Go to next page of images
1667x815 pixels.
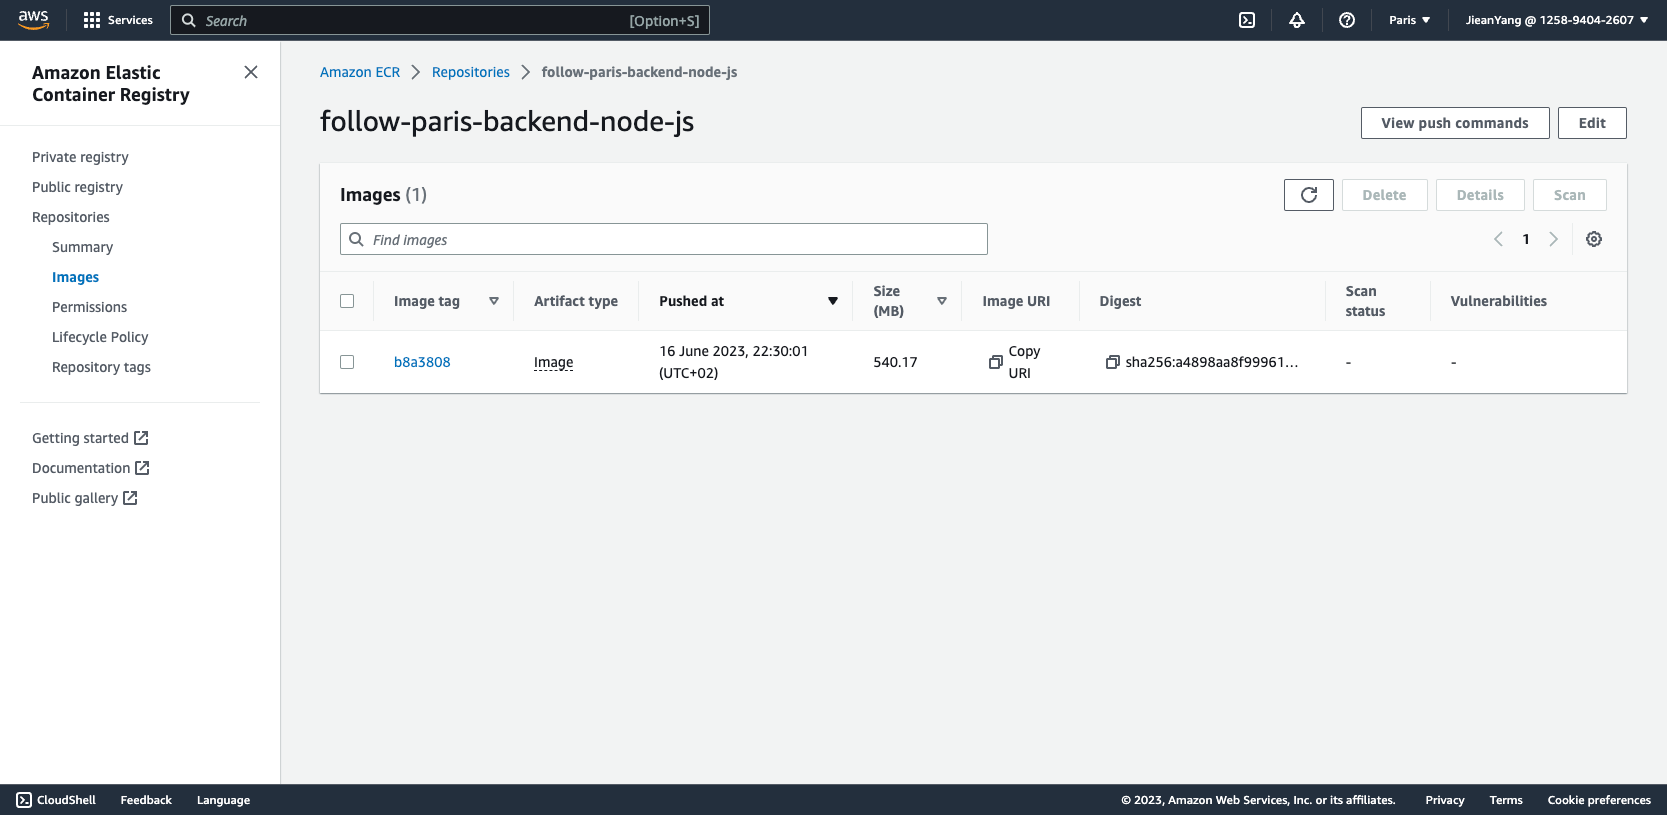(1553, 239)
